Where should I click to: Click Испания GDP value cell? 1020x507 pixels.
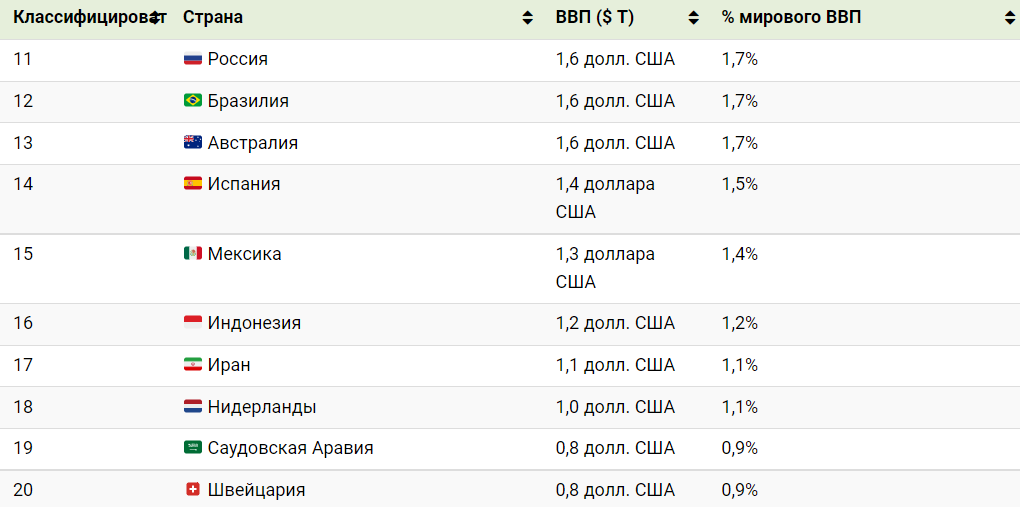coord(605,198)
